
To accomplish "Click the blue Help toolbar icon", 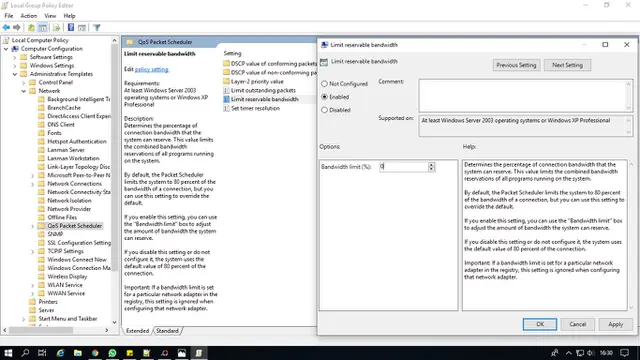I will [x=71, y=27].
